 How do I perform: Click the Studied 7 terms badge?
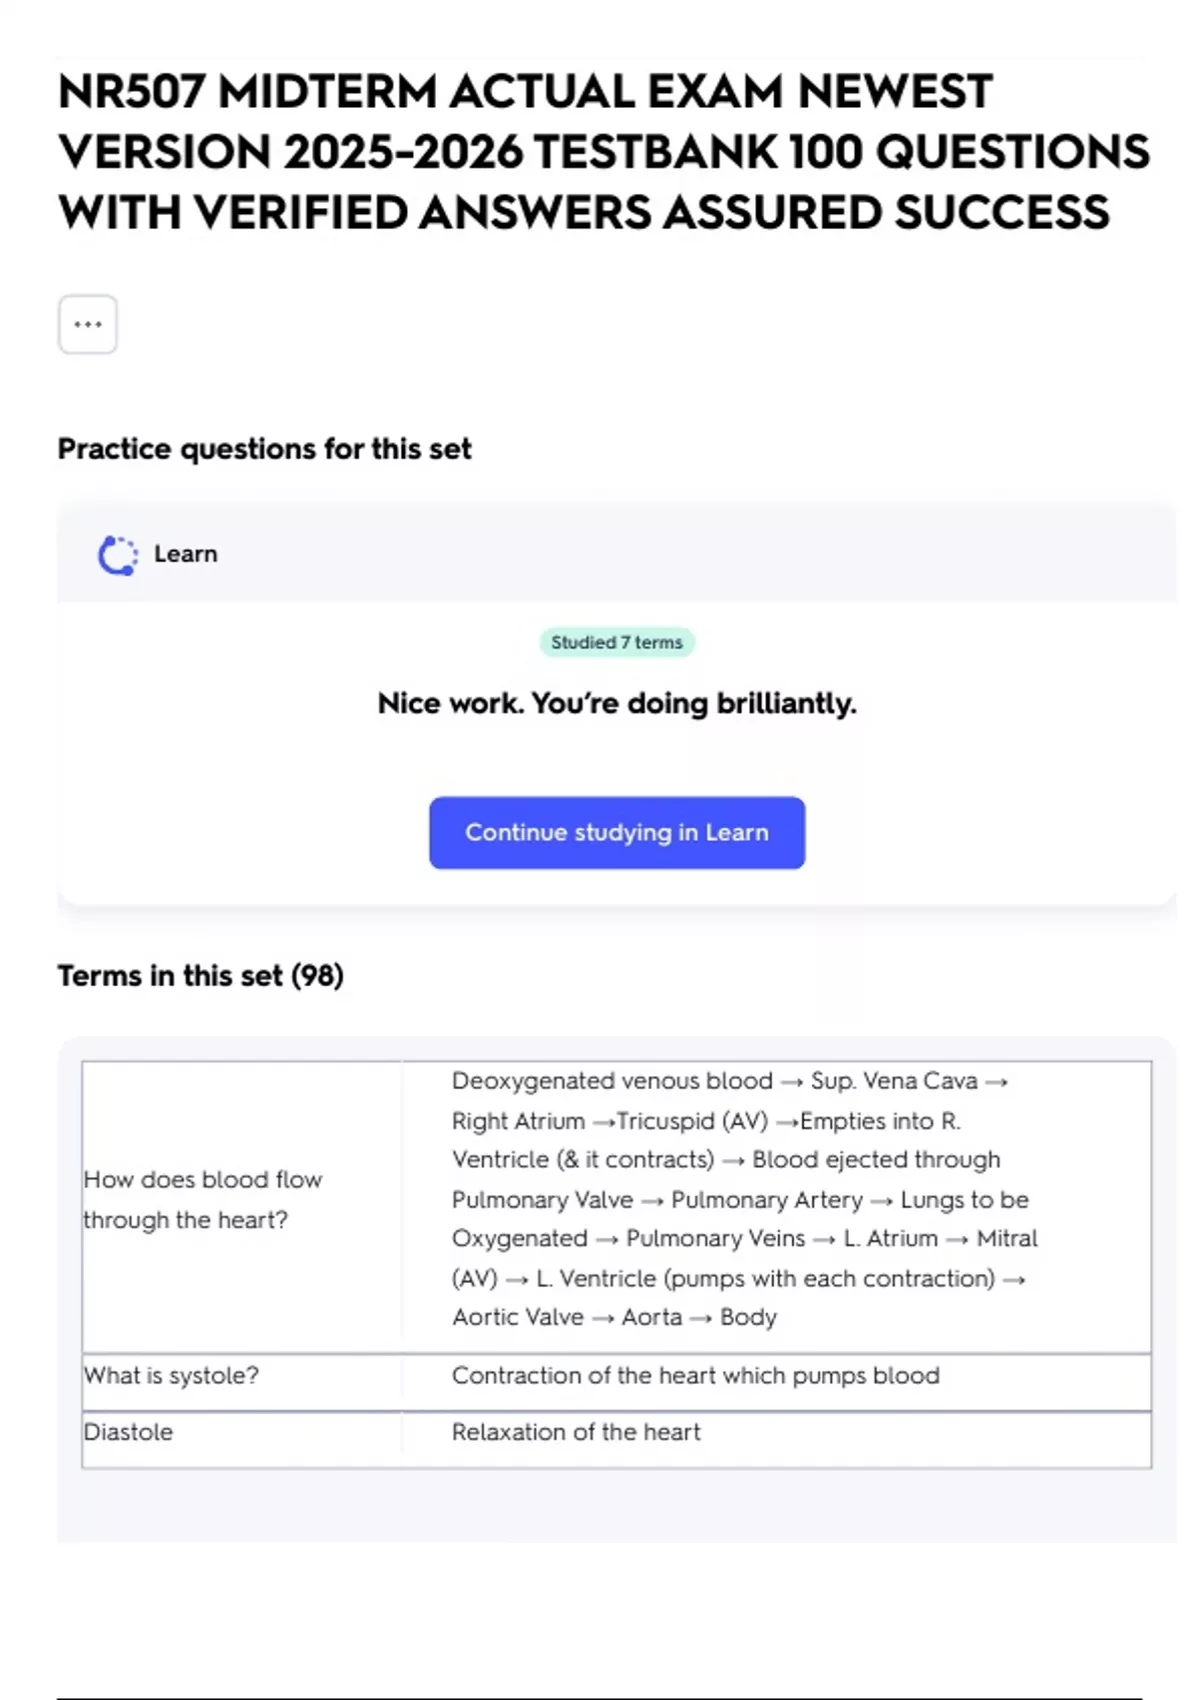pos(616,642)
